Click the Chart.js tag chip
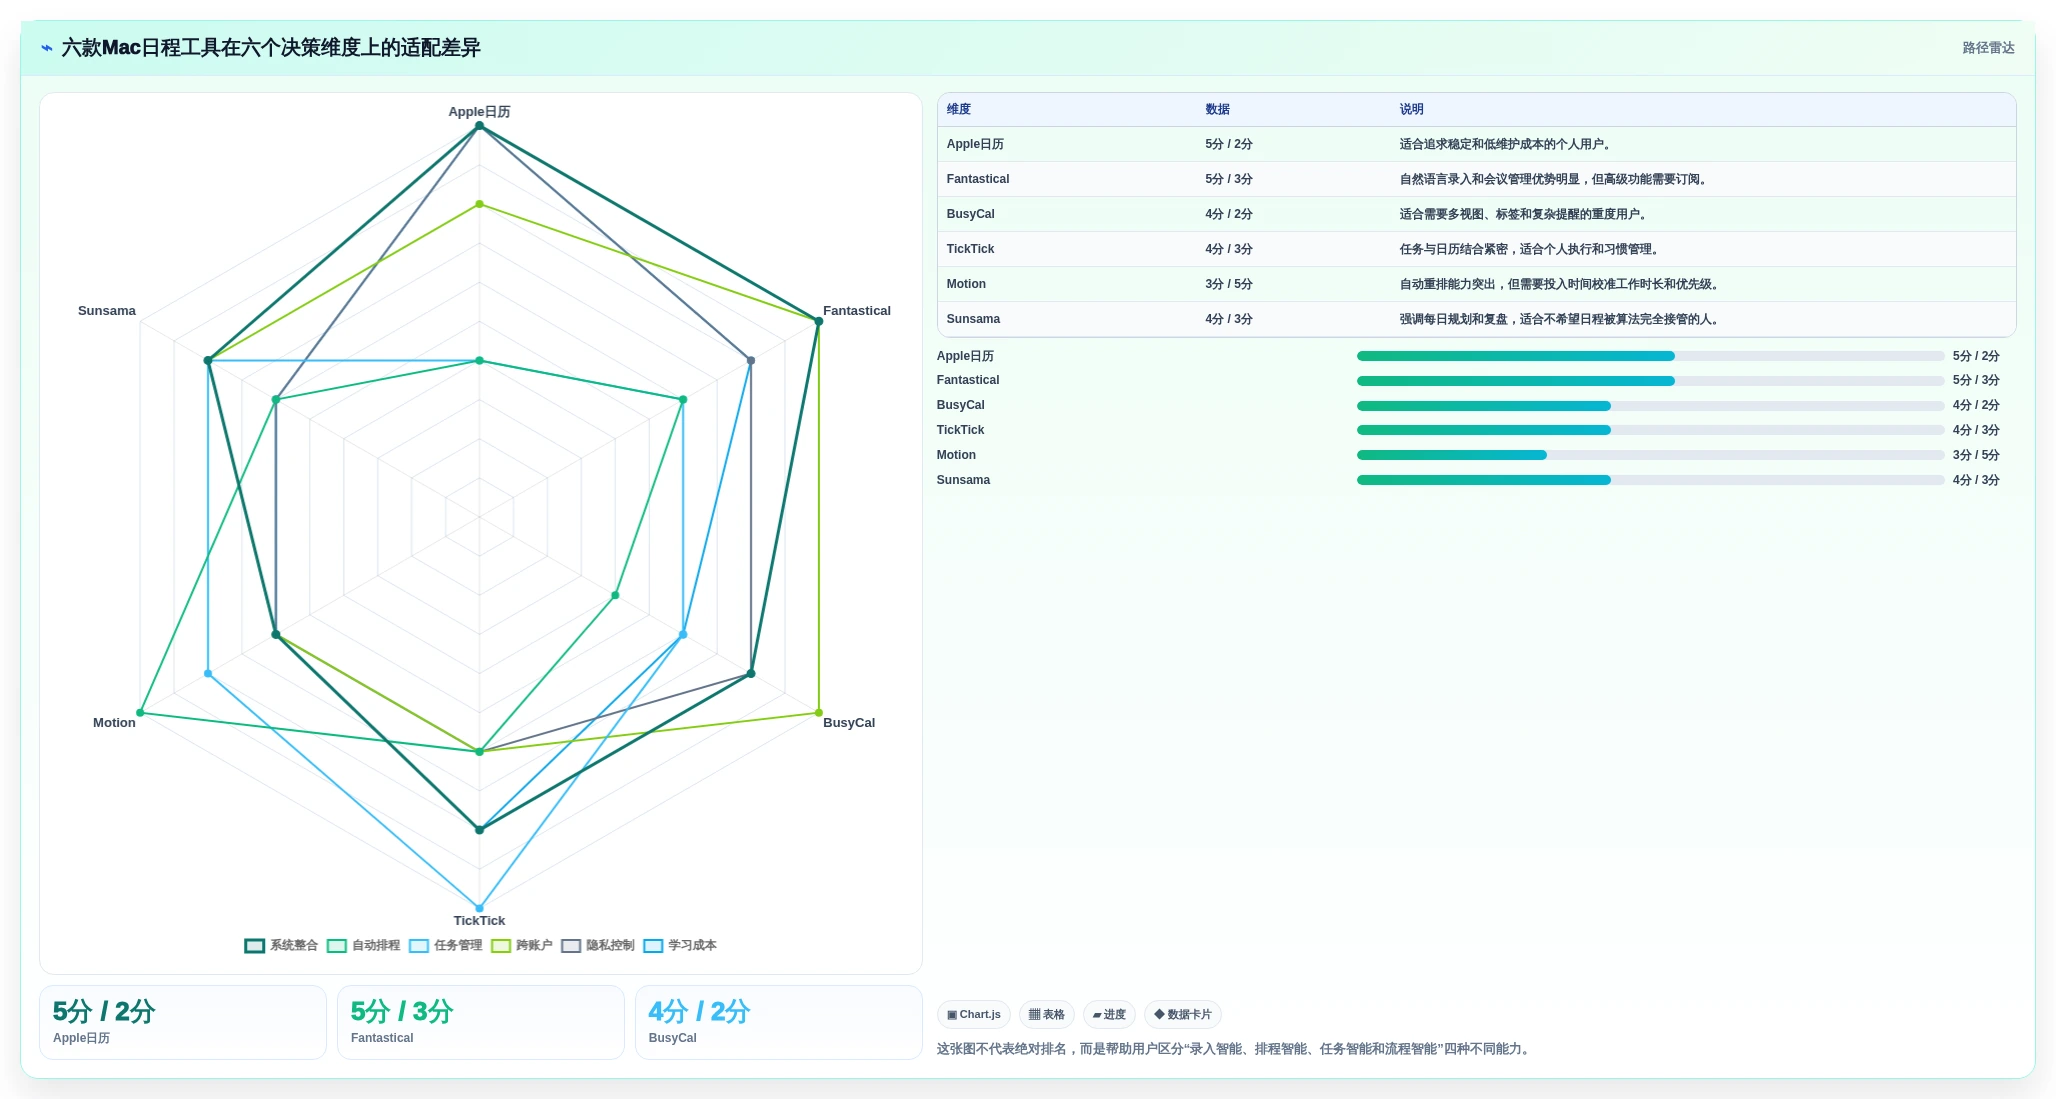2056x1099 pixels. pos(974,1014)
